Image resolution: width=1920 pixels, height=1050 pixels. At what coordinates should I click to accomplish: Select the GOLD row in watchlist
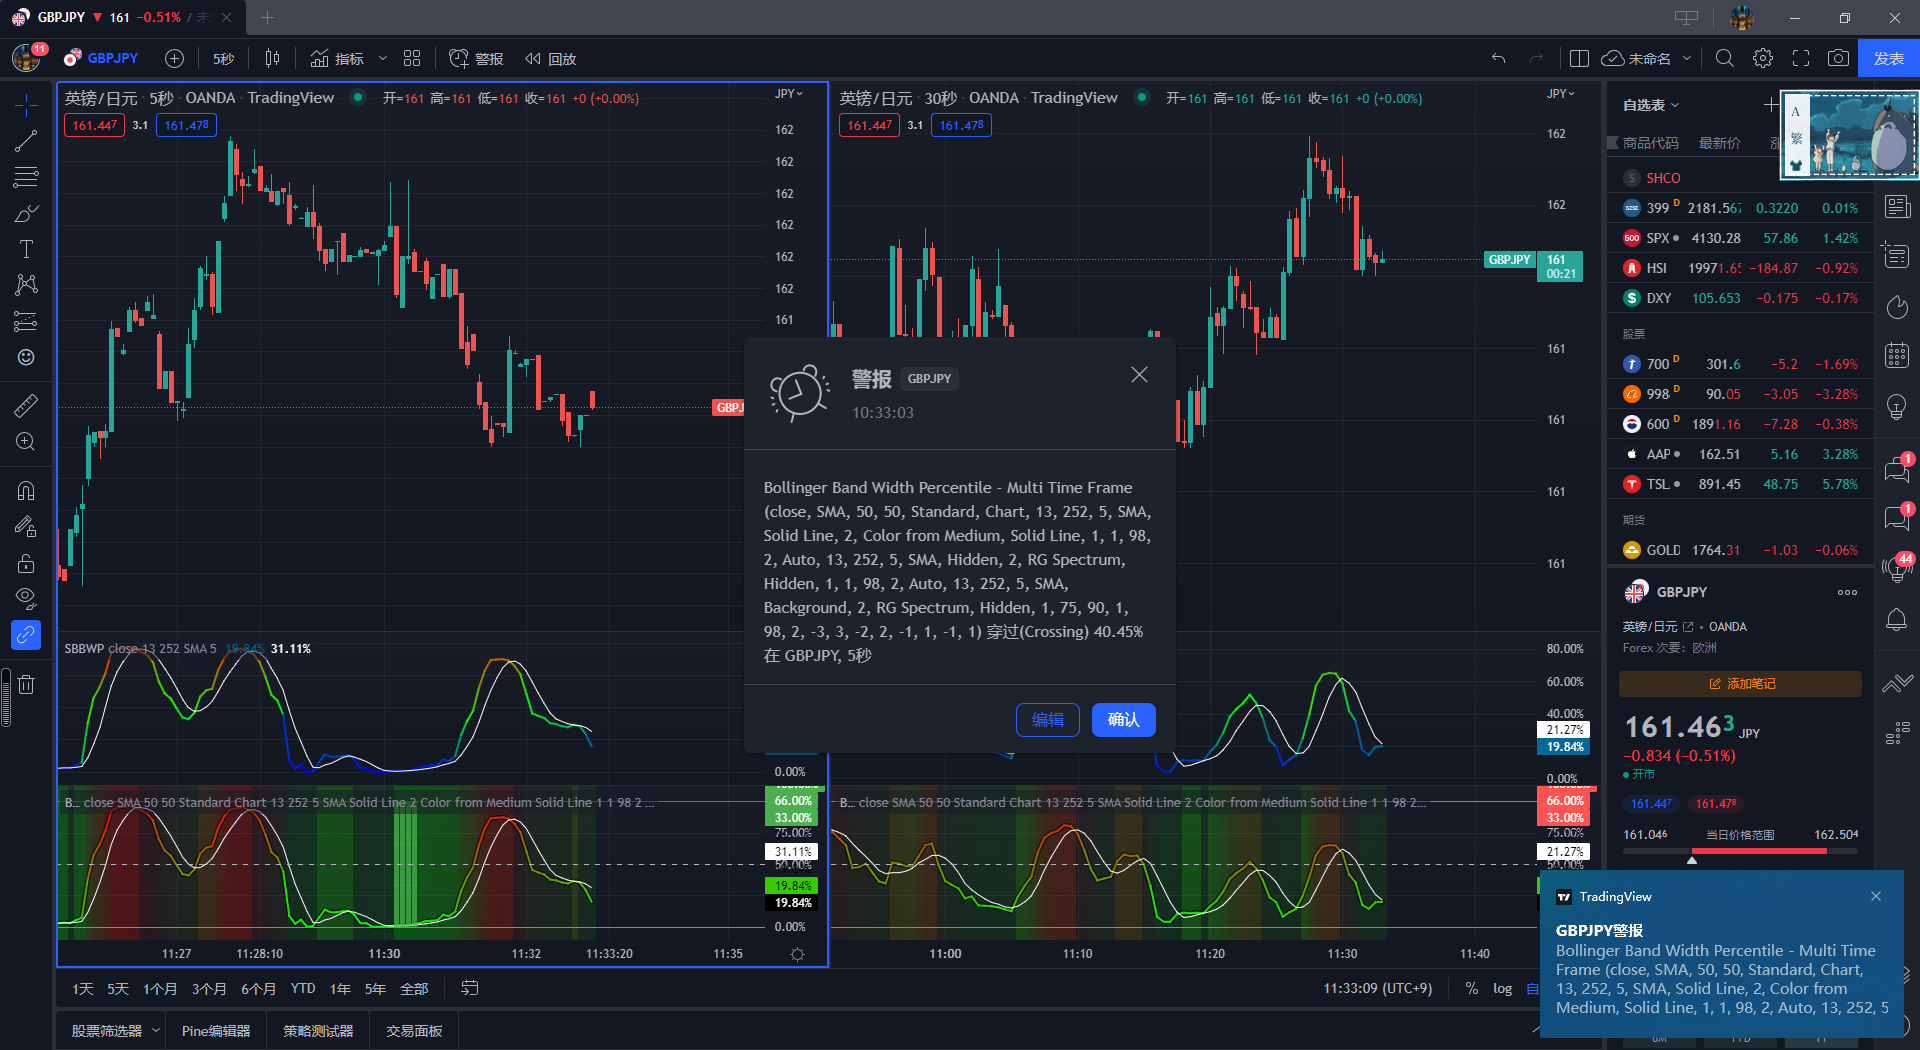point(1740,550)
